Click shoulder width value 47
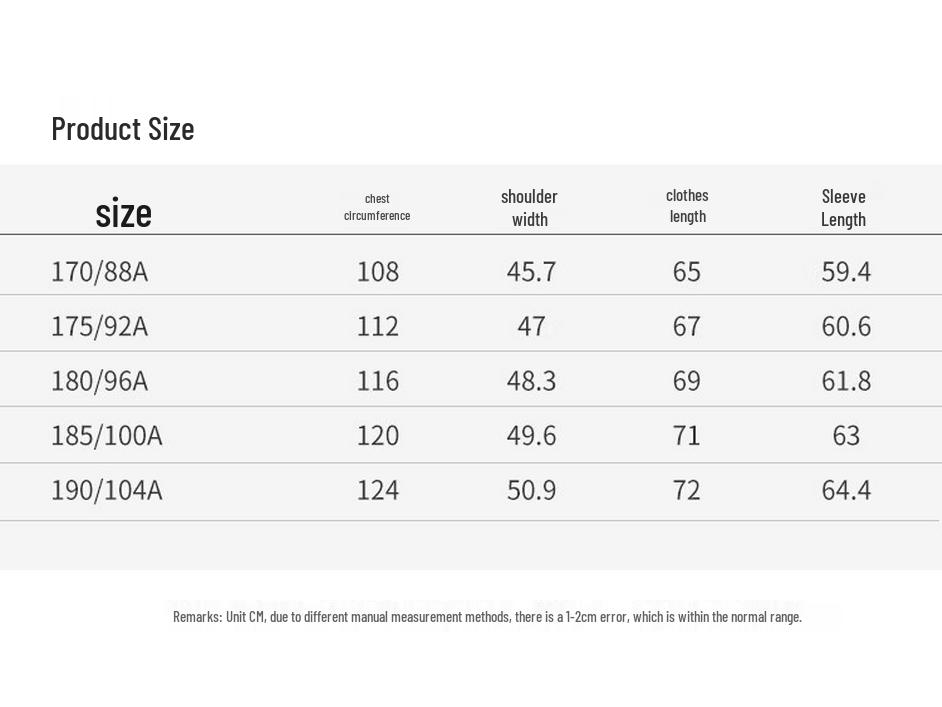This screenshot has width=942, height=707. (531, 326)
